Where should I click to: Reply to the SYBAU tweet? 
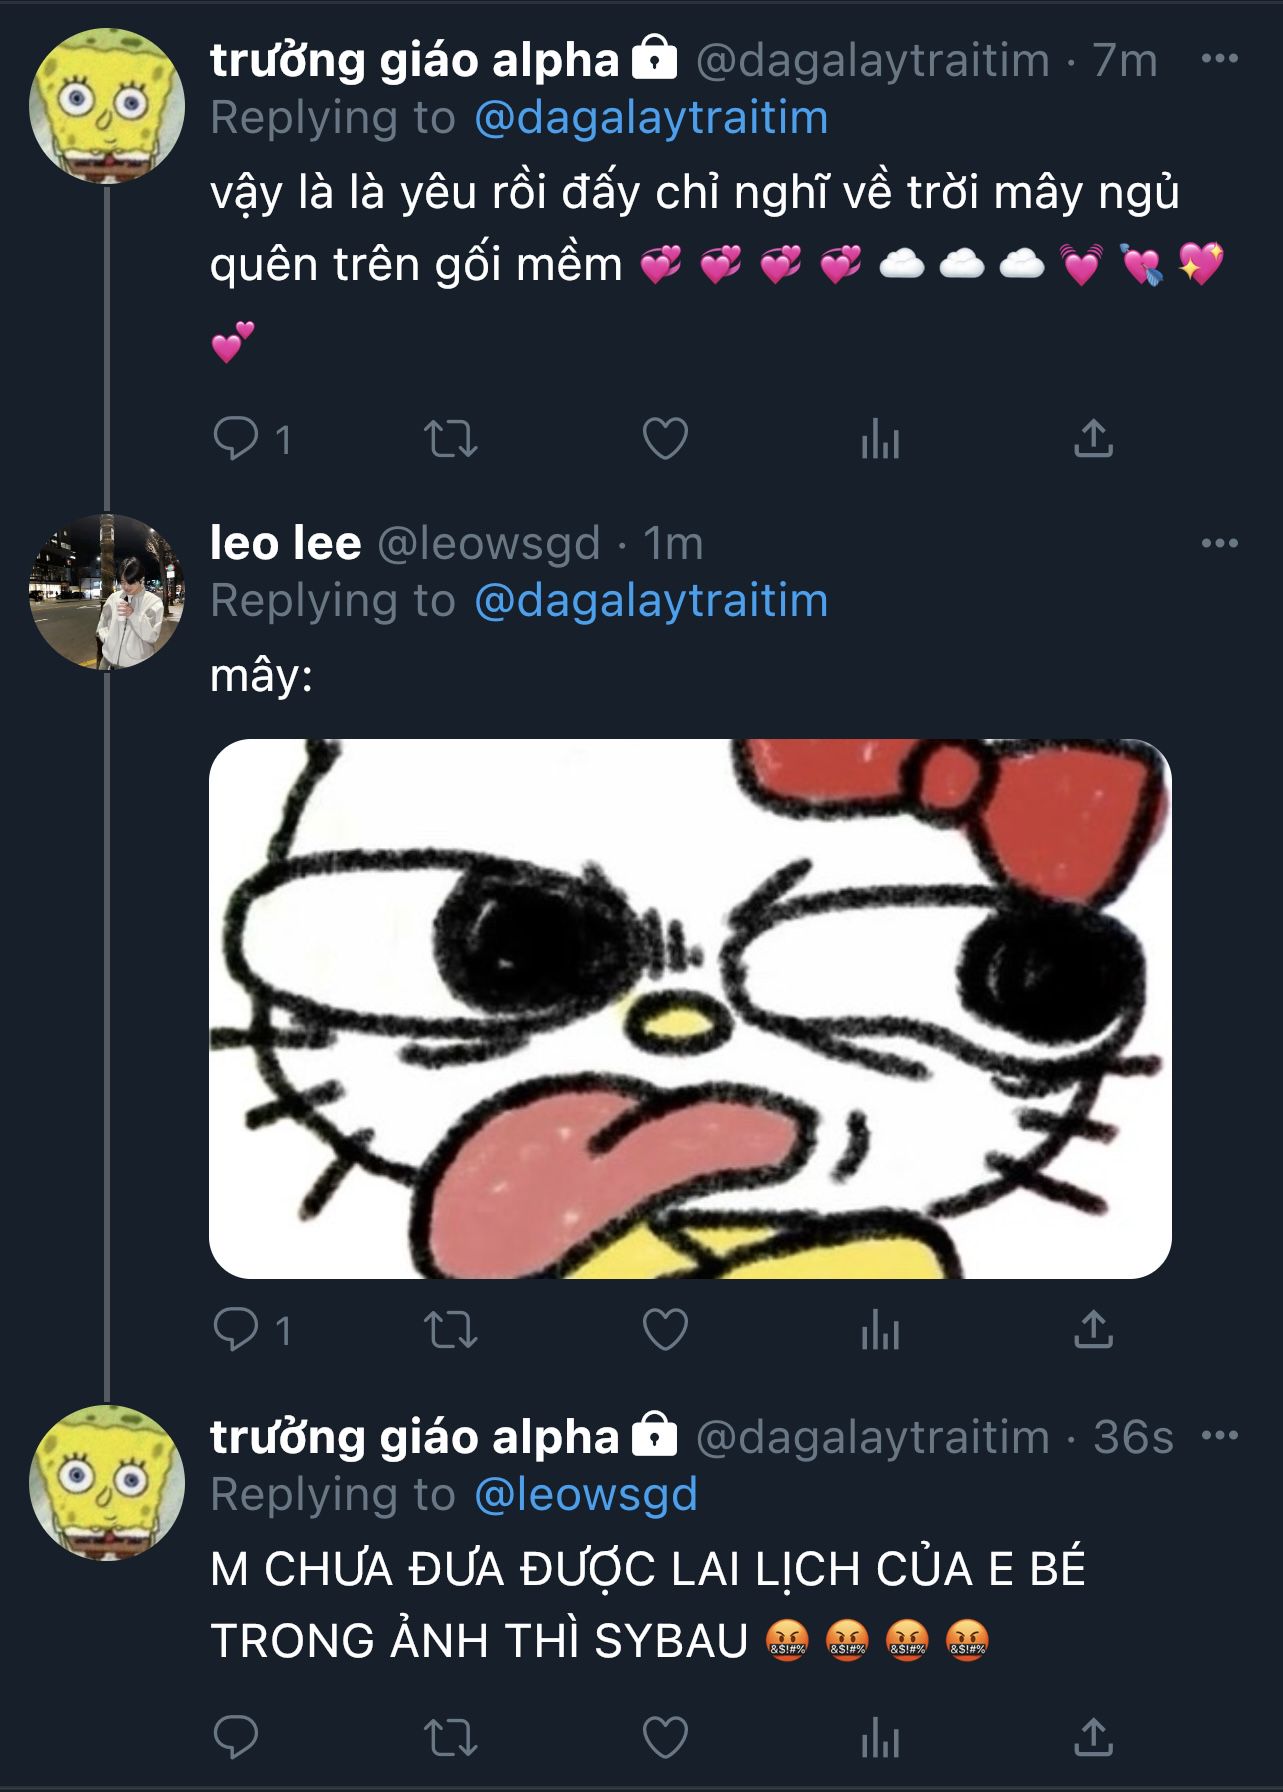click(x=236, y=1737)
